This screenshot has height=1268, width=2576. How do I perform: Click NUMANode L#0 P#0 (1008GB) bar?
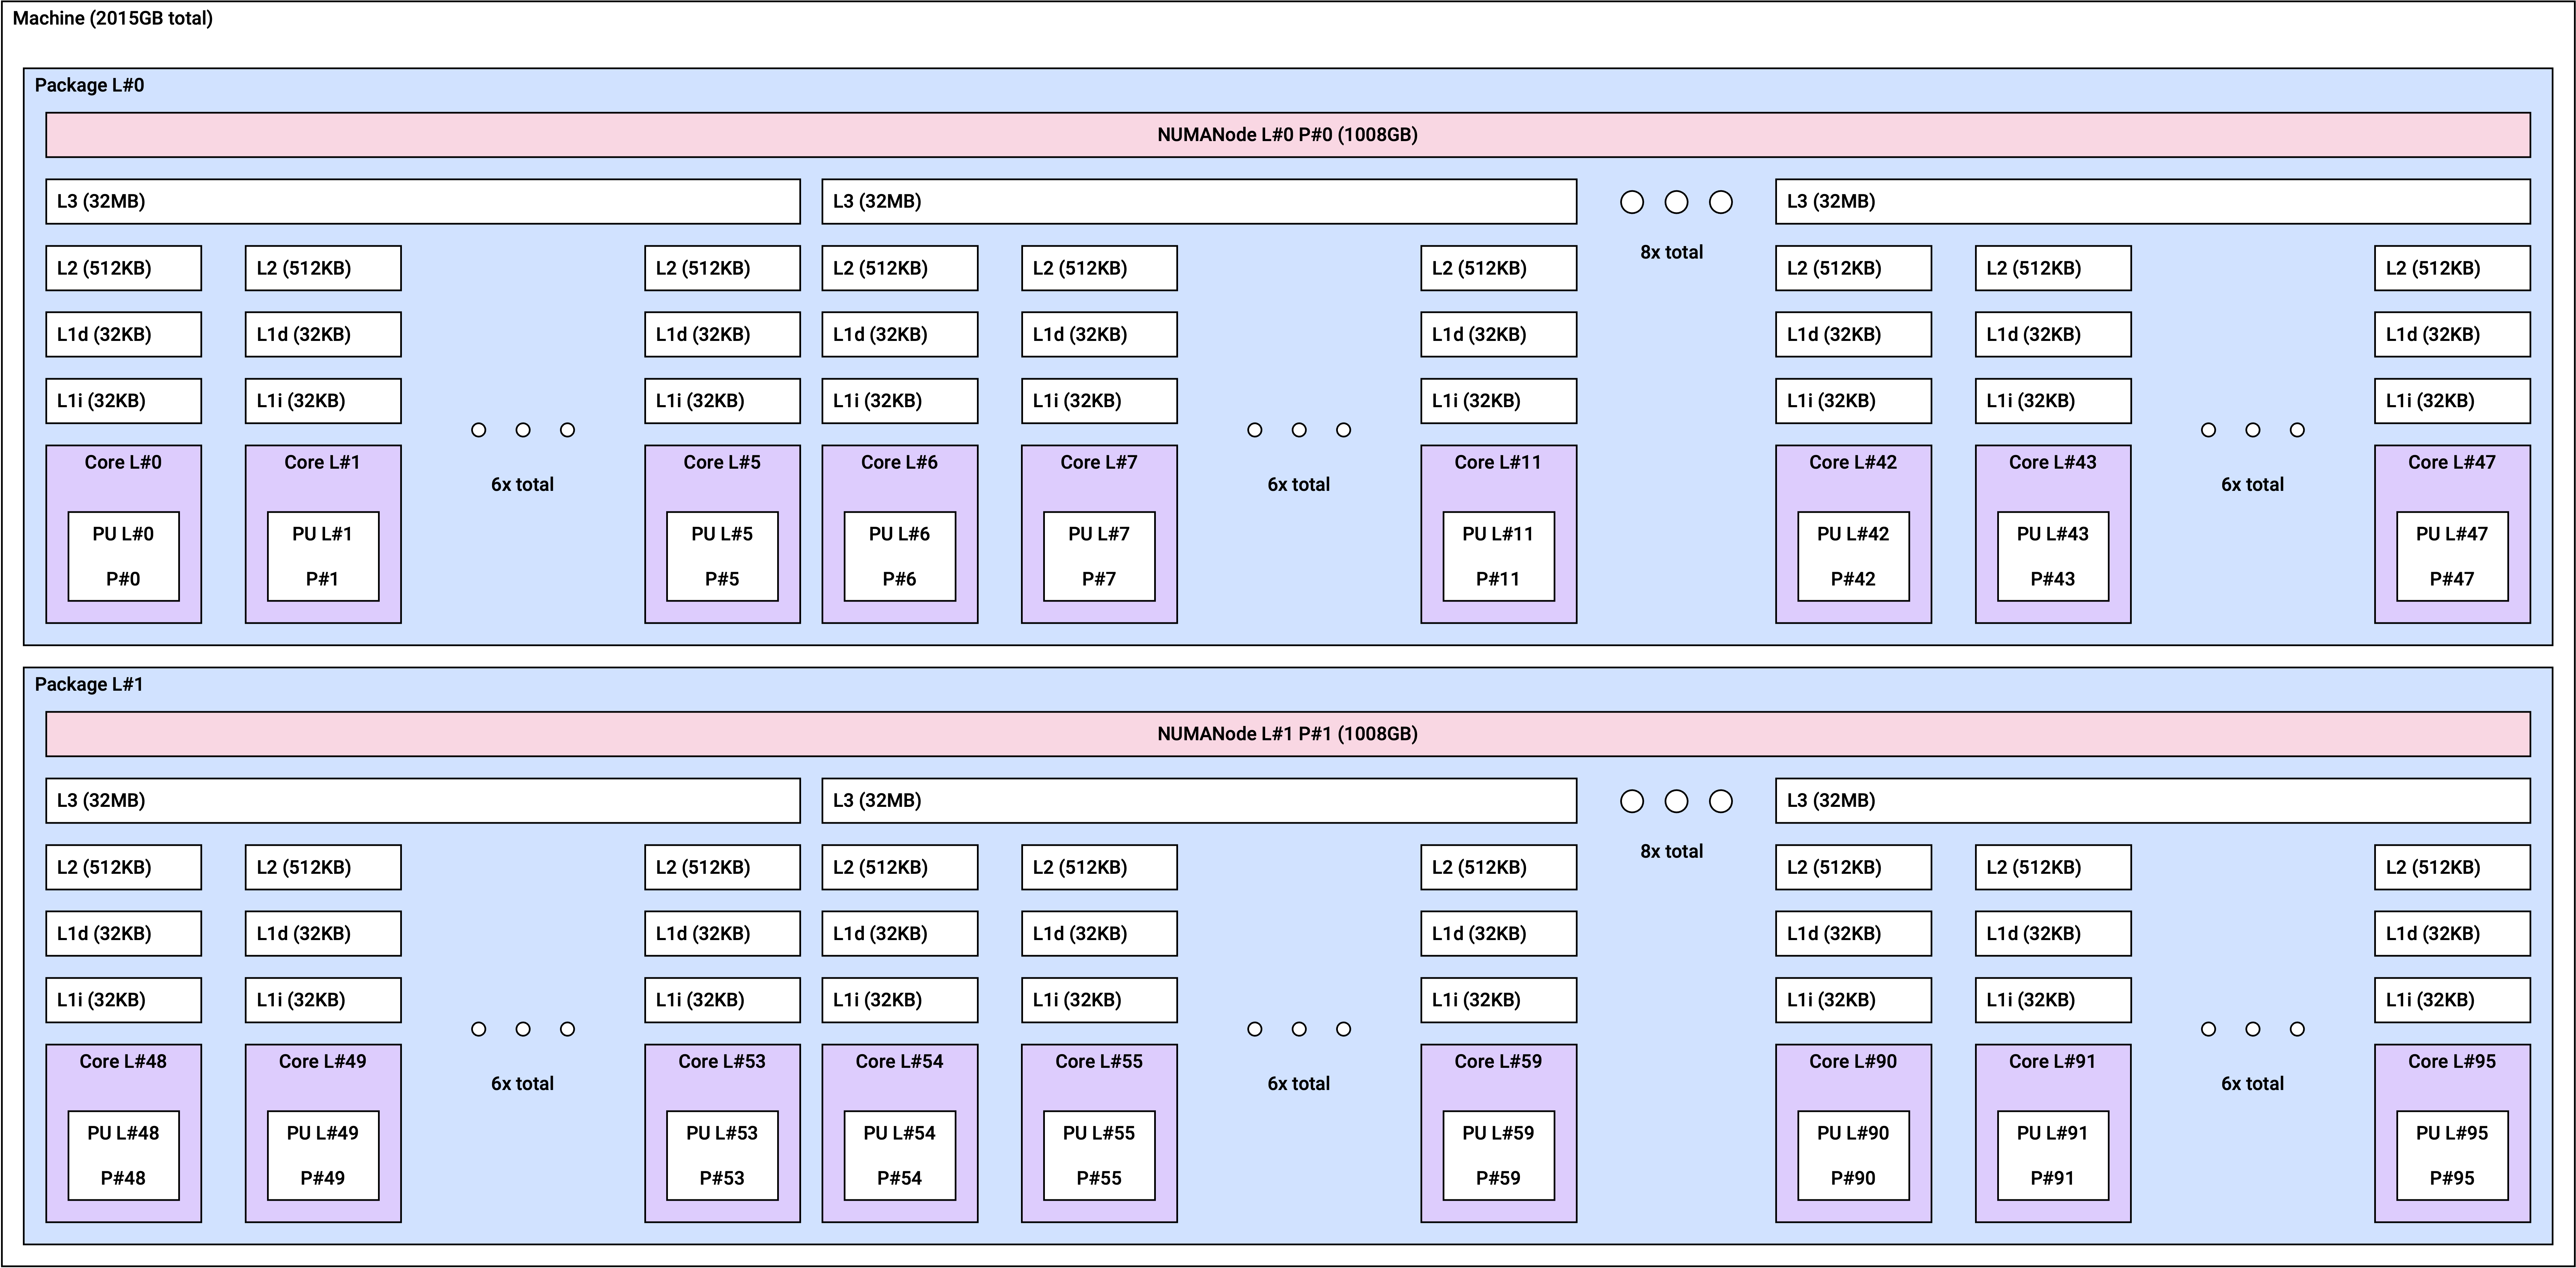point(1288,135)
